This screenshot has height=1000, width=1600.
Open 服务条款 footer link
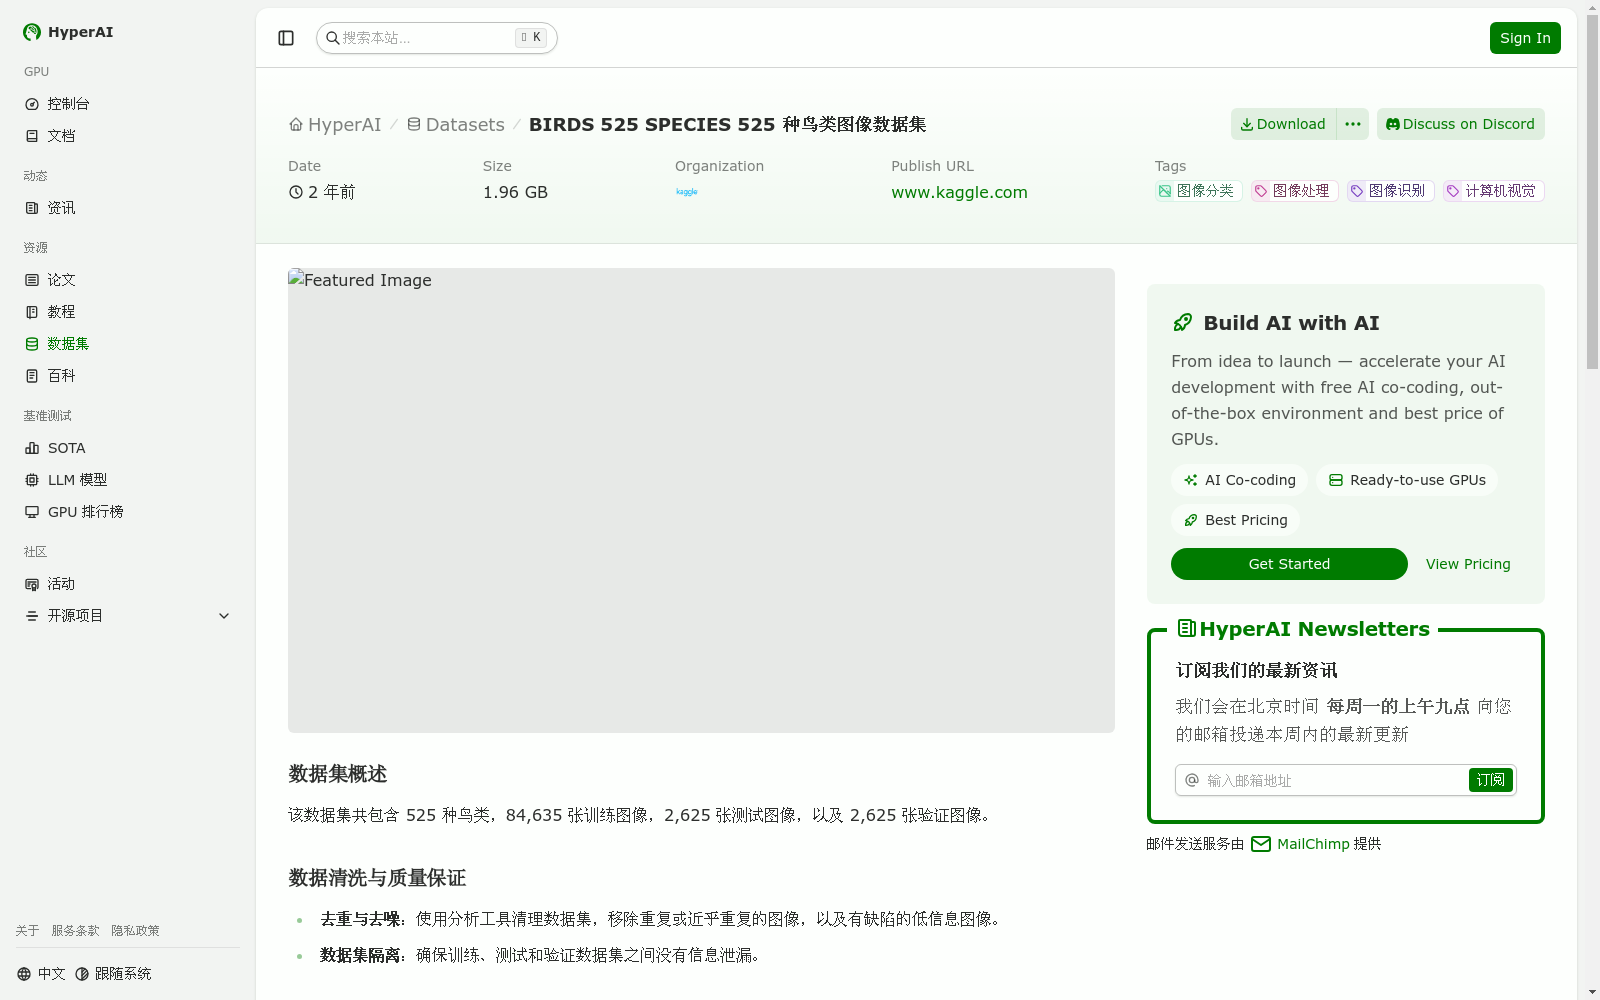(75, 931)
